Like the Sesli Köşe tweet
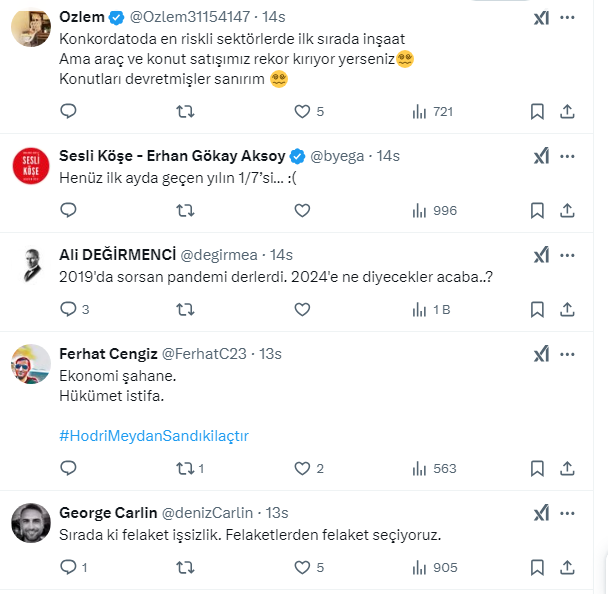The image size is (608, 594). tap(302, 211)
